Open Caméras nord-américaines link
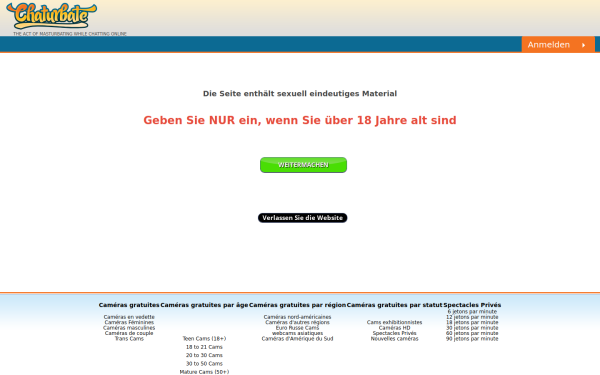 (297, 317)
